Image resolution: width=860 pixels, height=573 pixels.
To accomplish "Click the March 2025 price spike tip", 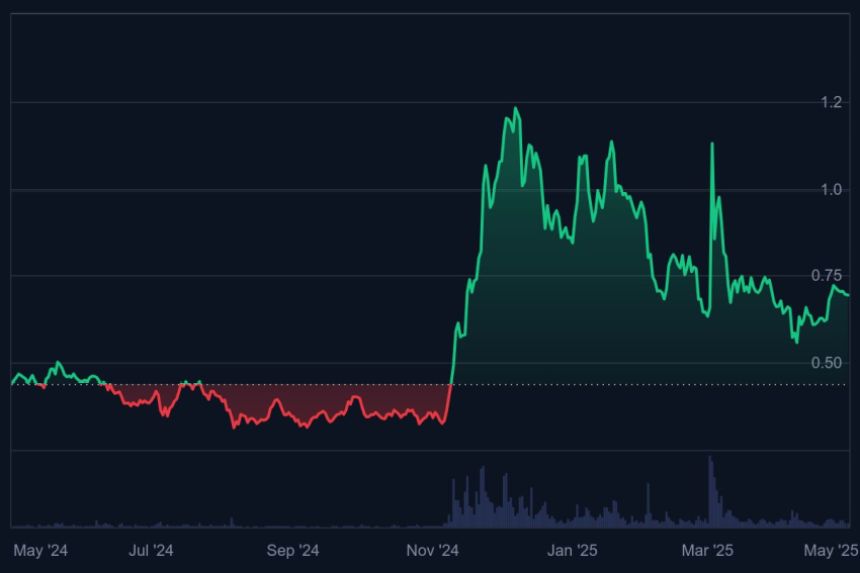I will coord(712,144).
